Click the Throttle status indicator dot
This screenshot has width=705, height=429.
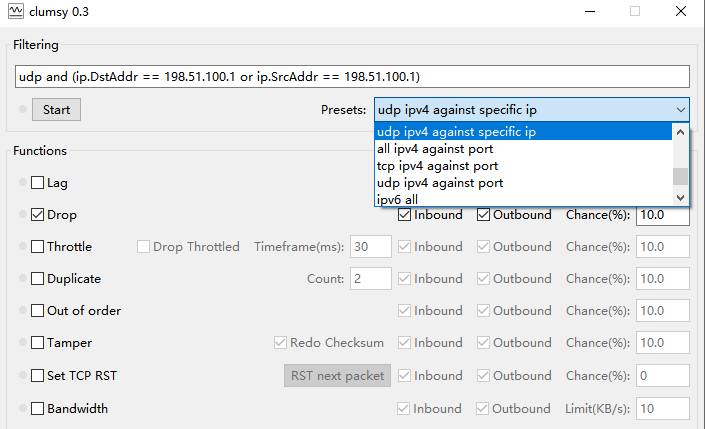(x=22, y=247)
